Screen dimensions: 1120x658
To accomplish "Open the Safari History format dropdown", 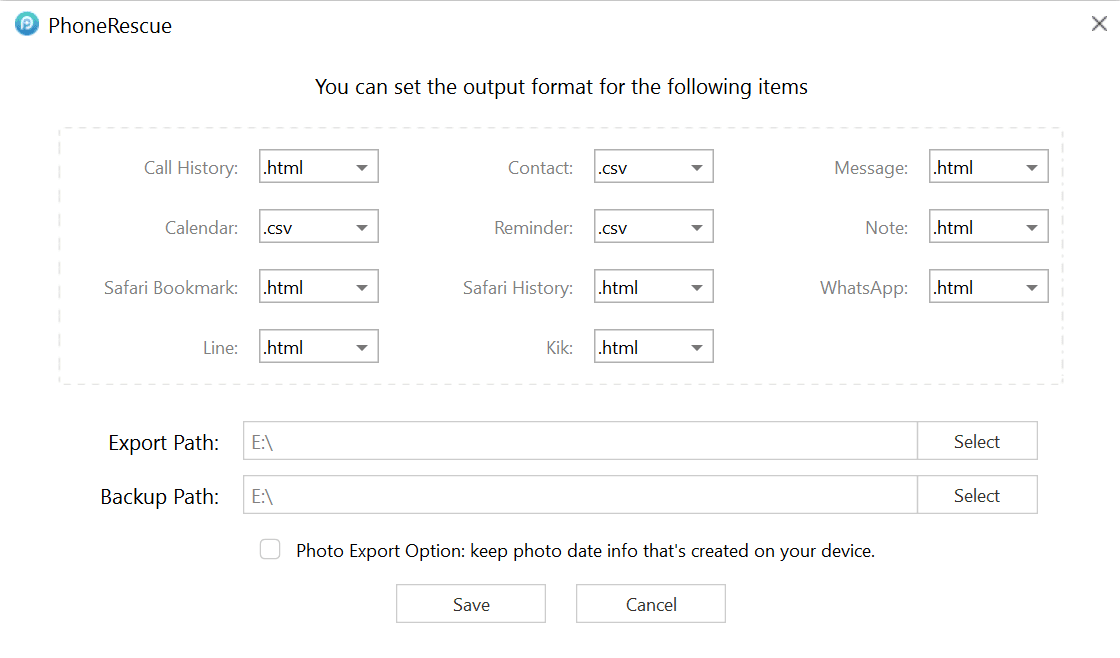I will pos(654,288).
